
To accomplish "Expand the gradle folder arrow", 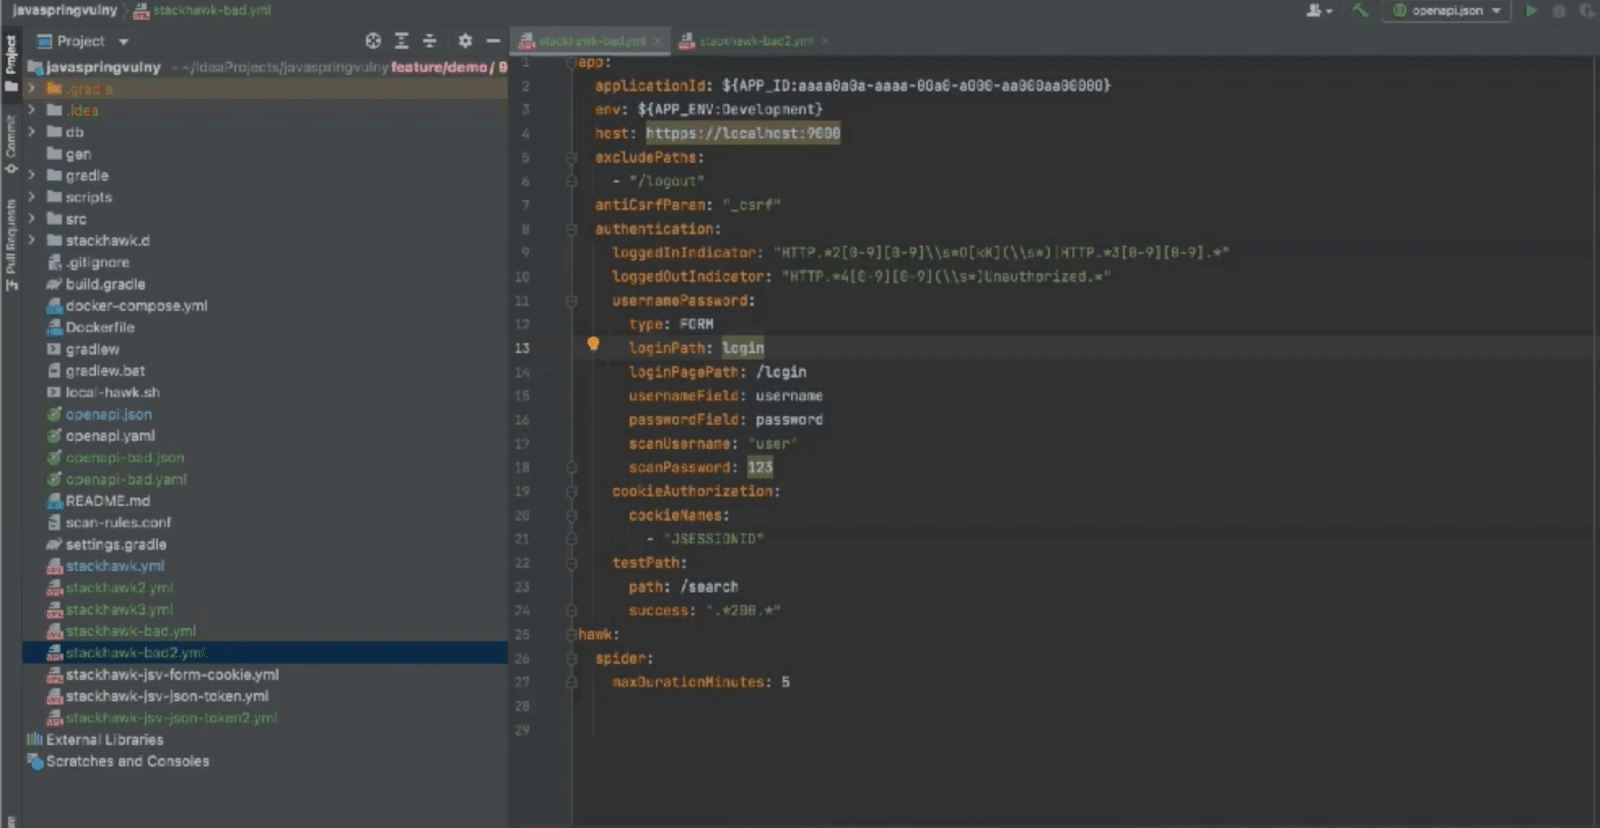I will point(32,175).
